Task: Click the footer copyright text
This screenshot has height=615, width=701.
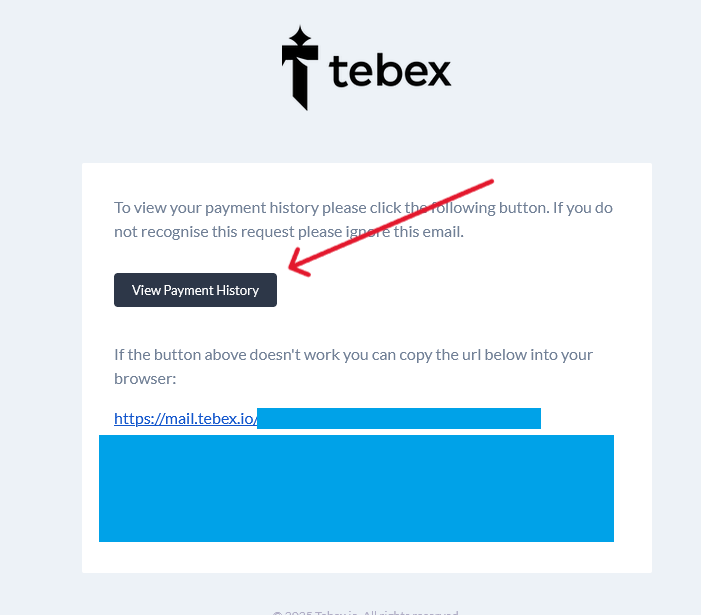Action: [365, 611]
